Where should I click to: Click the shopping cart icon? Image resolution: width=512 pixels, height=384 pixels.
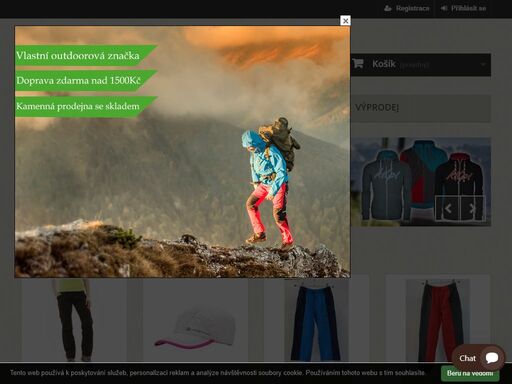[x=358, y=63]
